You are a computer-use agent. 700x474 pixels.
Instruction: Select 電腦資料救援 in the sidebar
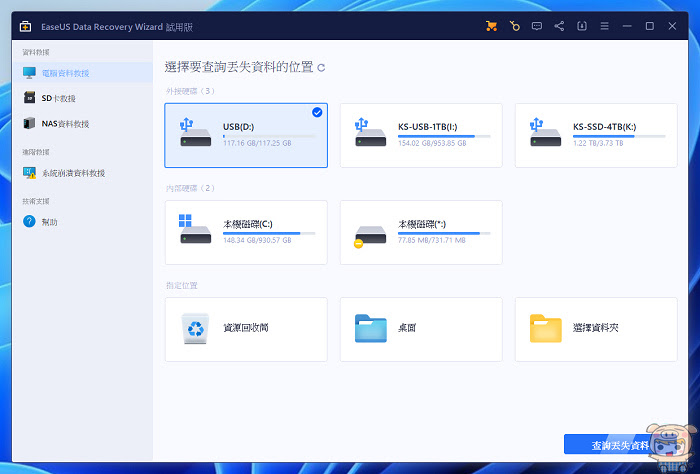(x=83, y=73)
